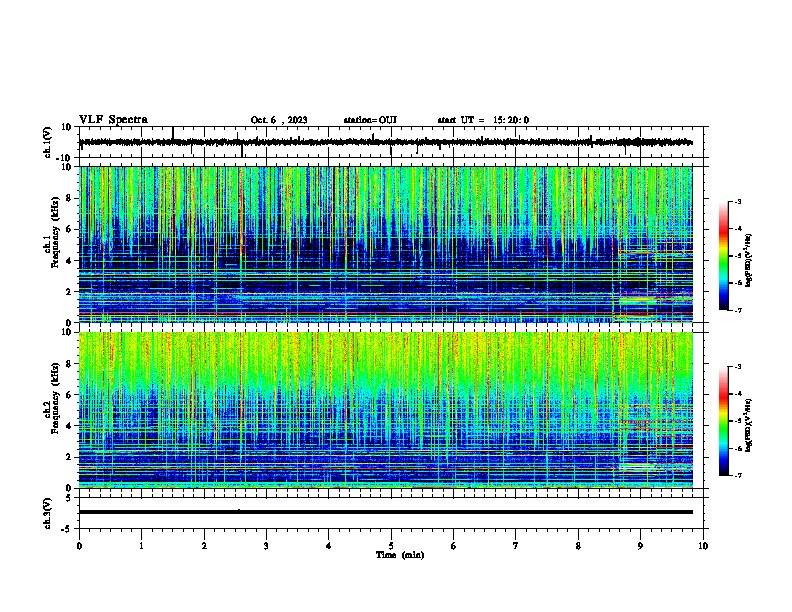The image size is (792, 612).
Task: Click the log(PSD) label beside ch.1 colorbar
Action: (x=749, y=261)
